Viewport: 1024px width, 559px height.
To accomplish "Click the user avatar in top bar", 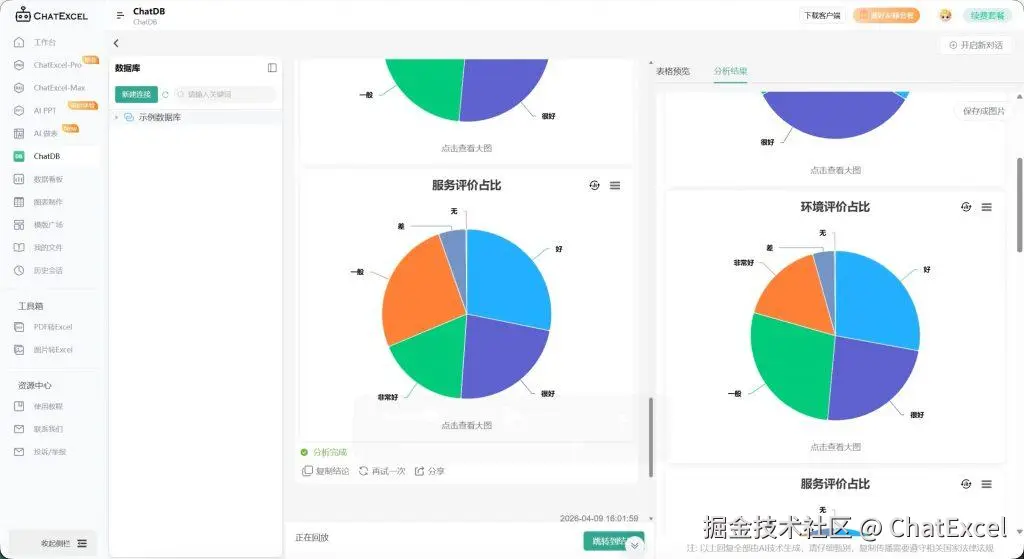I will click(945, 15).
